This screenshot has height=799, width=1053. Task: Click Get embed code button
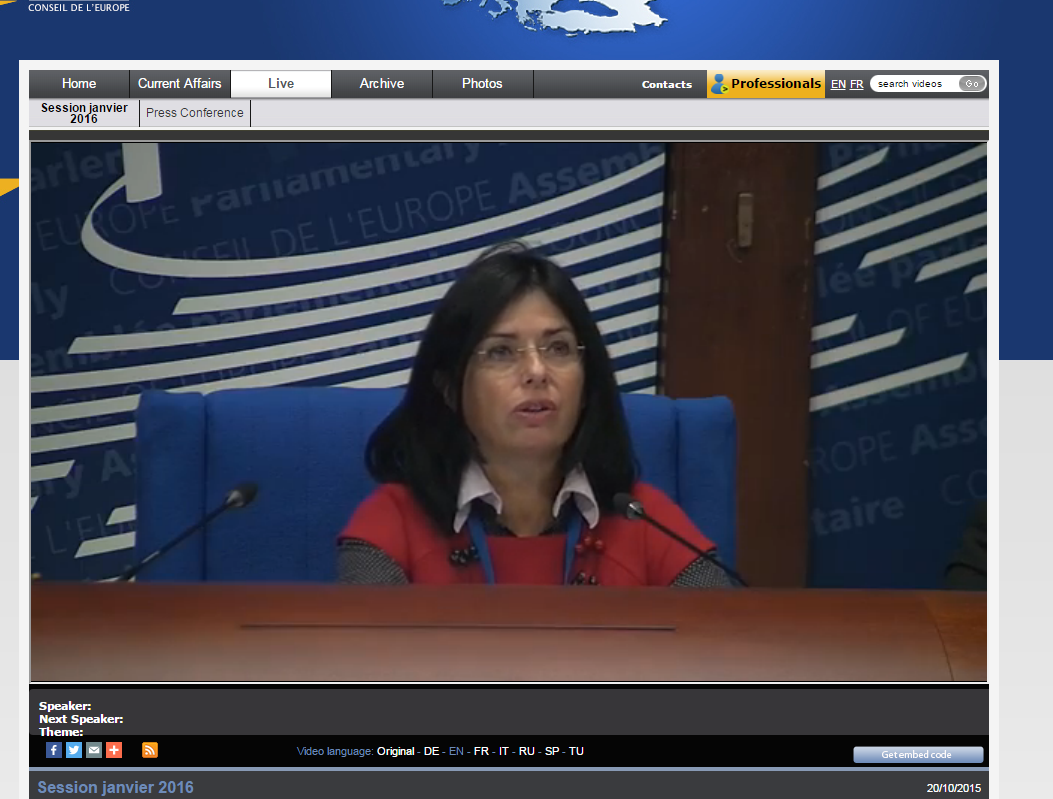917,755
